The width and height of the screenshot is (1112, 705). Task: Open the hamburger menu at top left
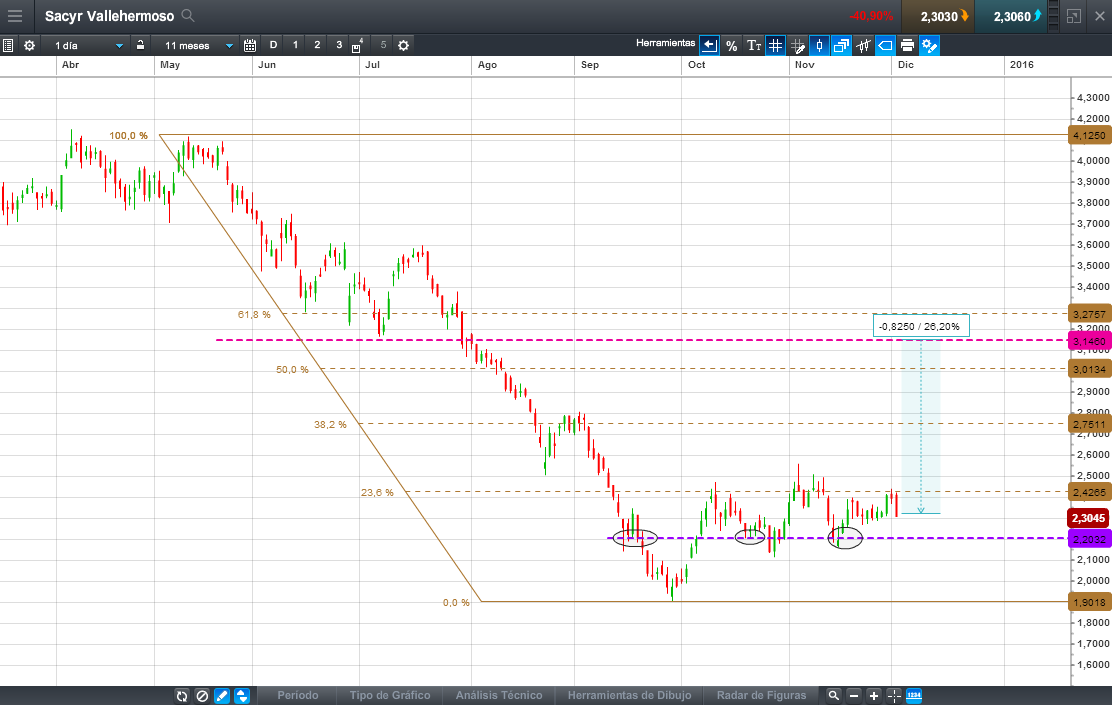[x=15, y=16]
